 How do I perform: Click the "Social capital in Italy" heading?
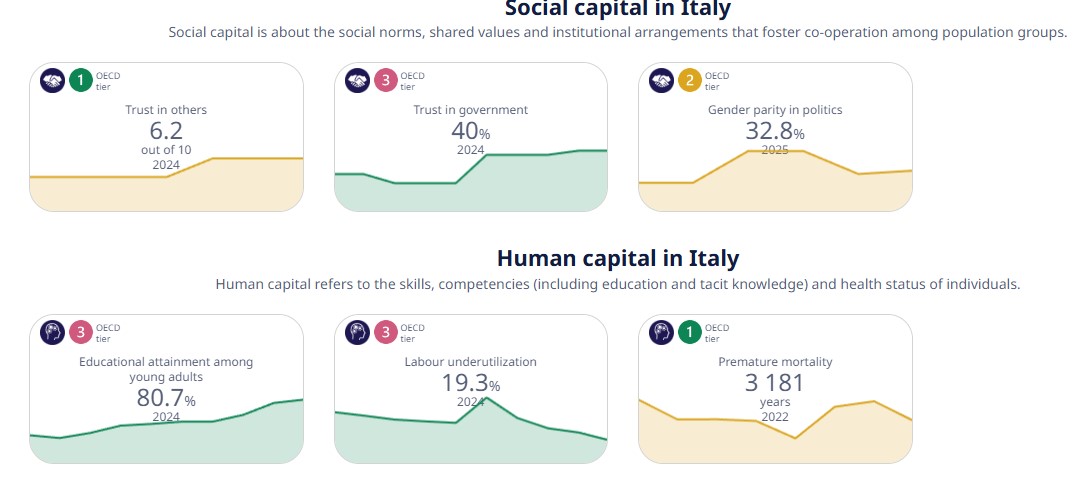617,10
